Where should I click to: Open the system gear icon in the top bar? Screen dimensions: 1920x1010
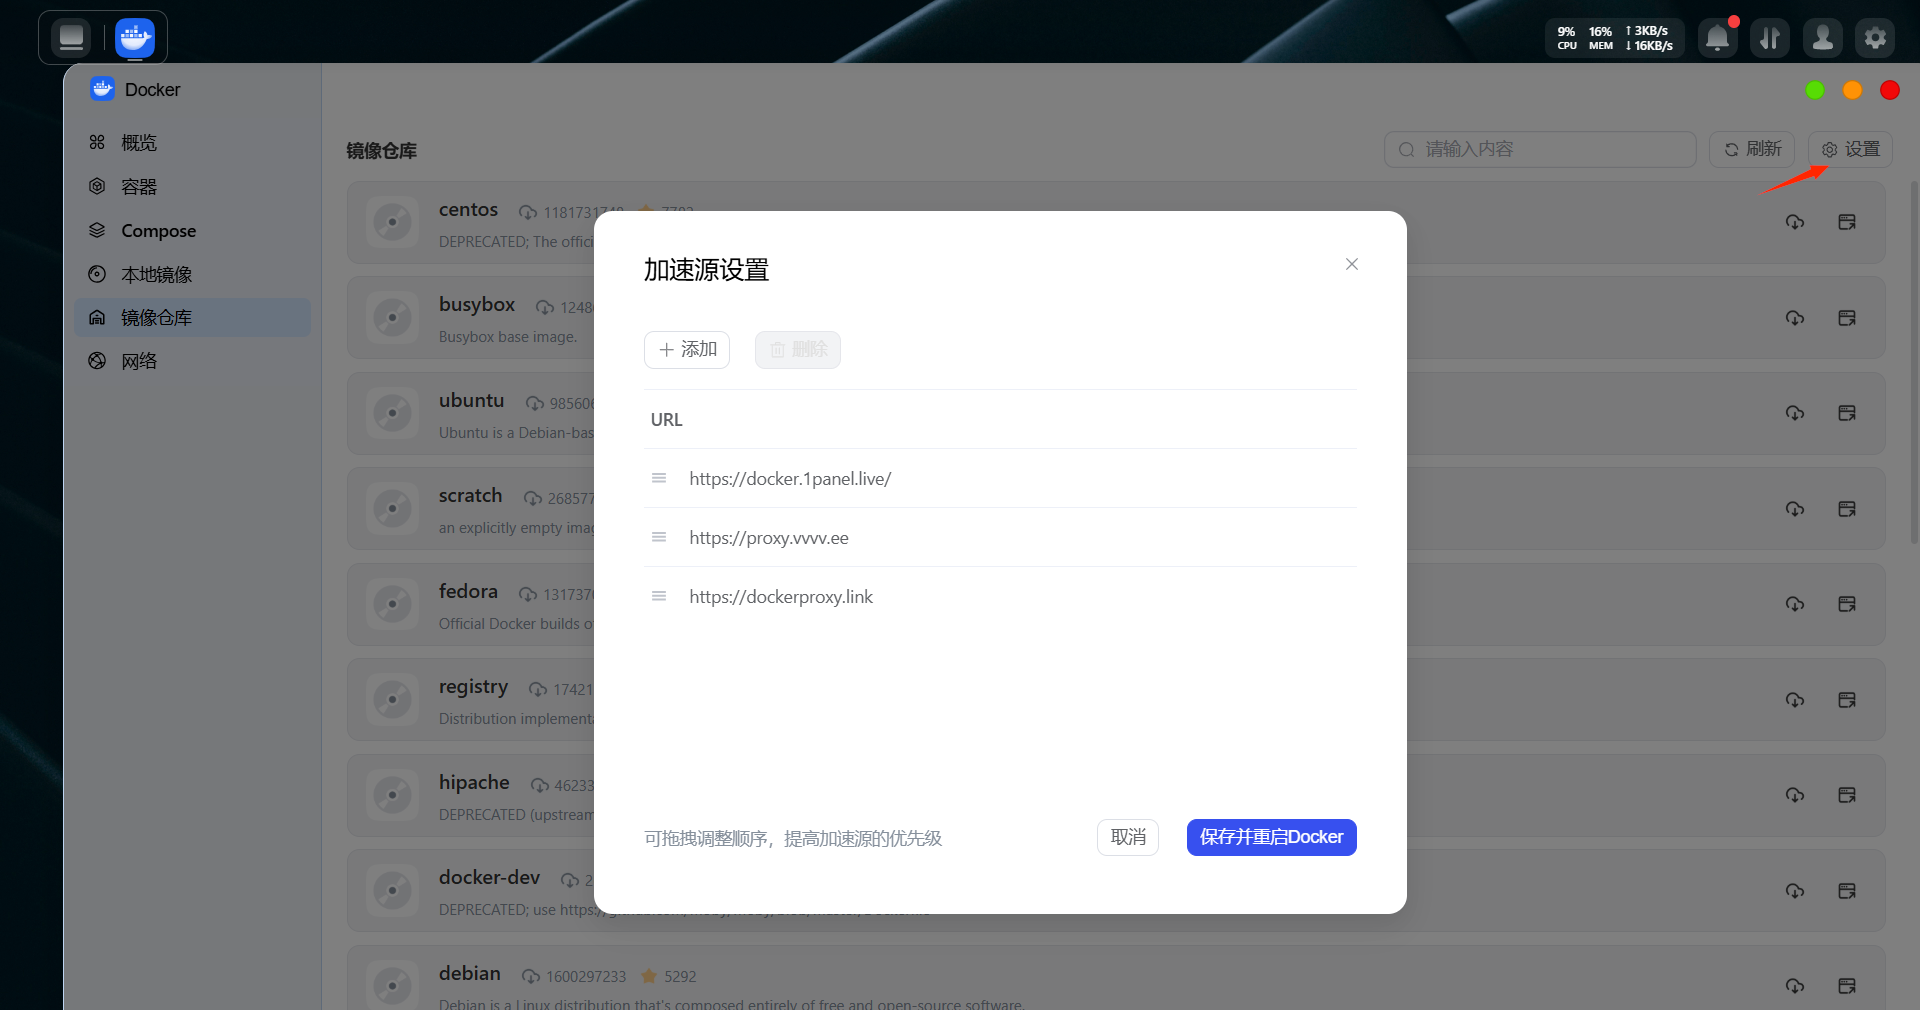pos(1875,38)
